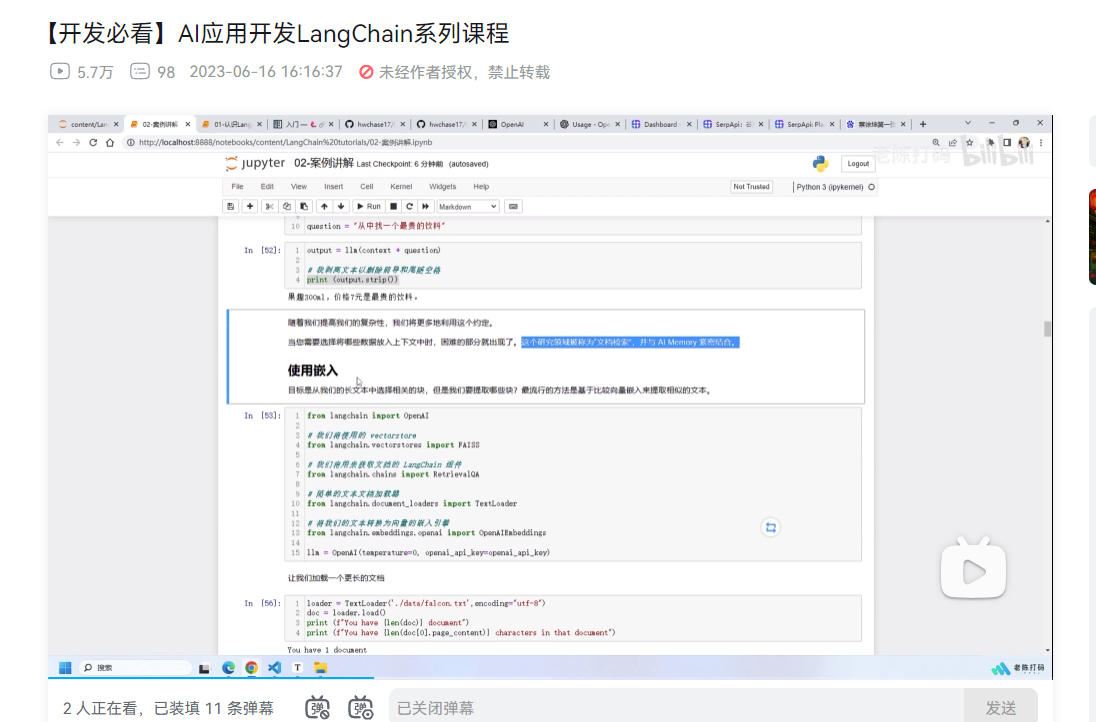The width and height of the screenshot is (1096, 722).
Task: Move selected cell down arrow icon
Action: tap(341, 207)
